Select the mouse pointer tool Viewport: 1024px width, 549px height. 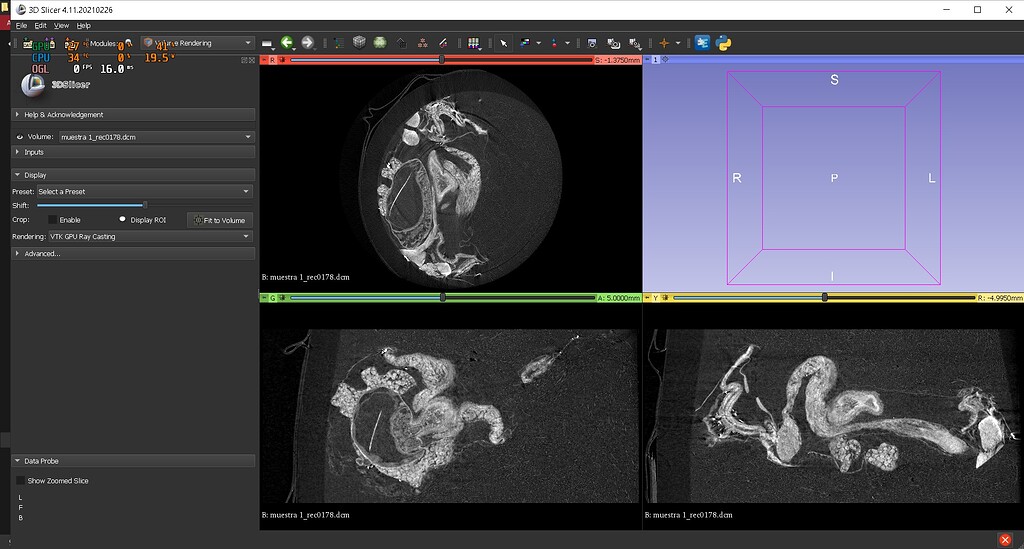[x=504, y=43]
